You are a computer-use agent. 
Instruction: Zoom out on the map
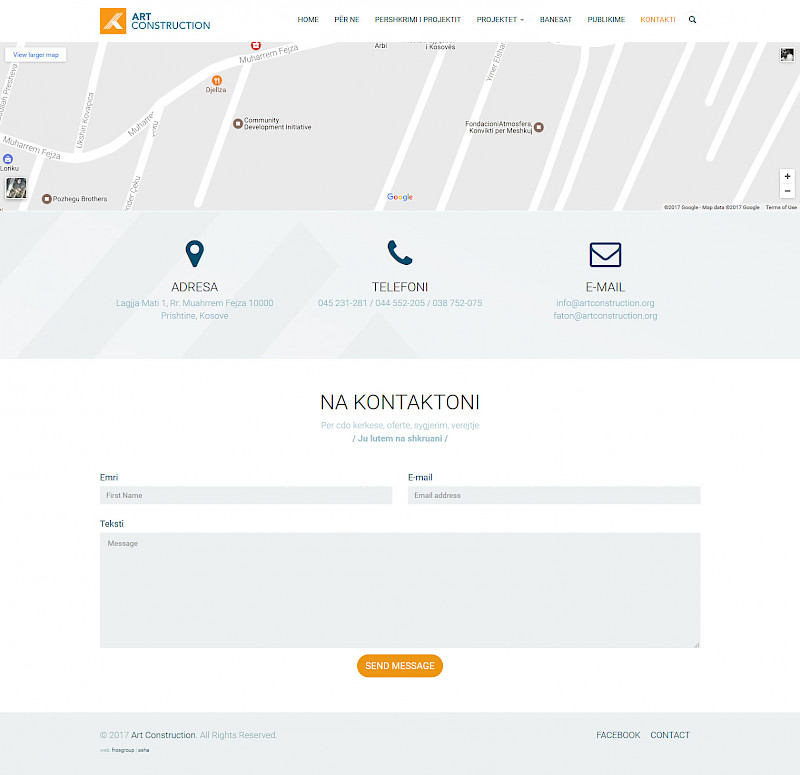pyautogui.click(x=787, y=191)
